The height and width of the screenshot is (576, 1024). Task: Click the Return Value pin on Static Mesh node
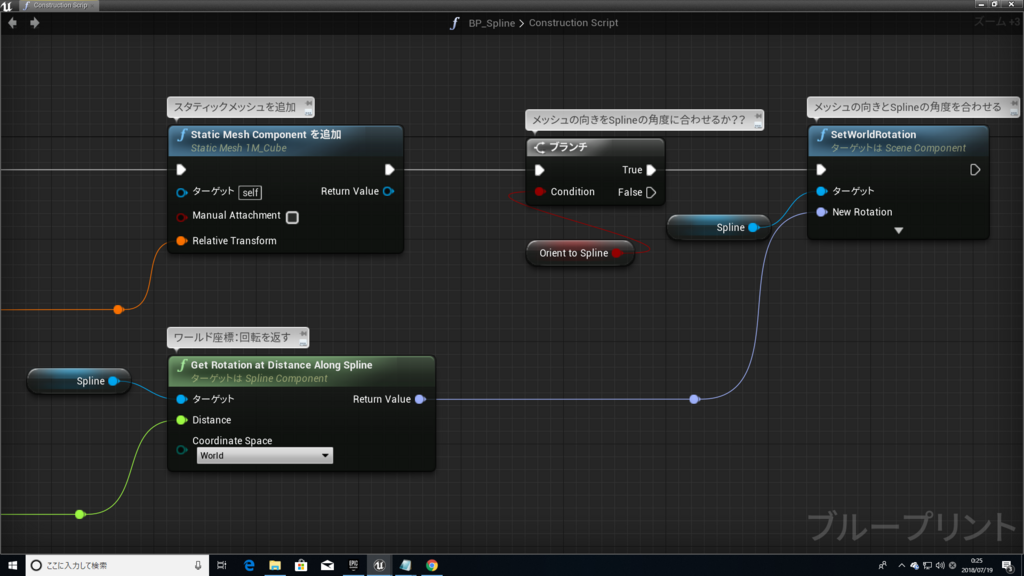tap(389, 191)
